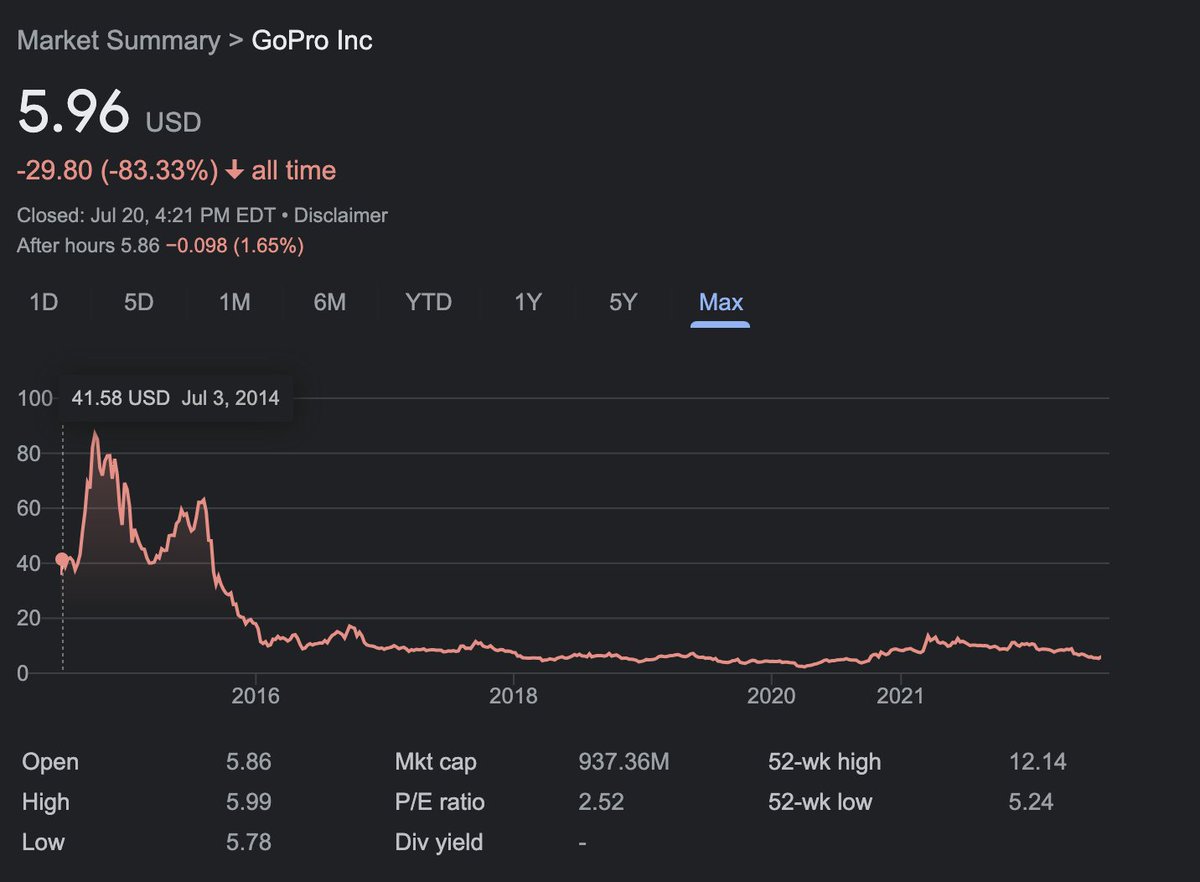Click the Closed: Jul 20 timestamp text
This screenshot has height=882, width=1200.
click(x=148, y=215)
